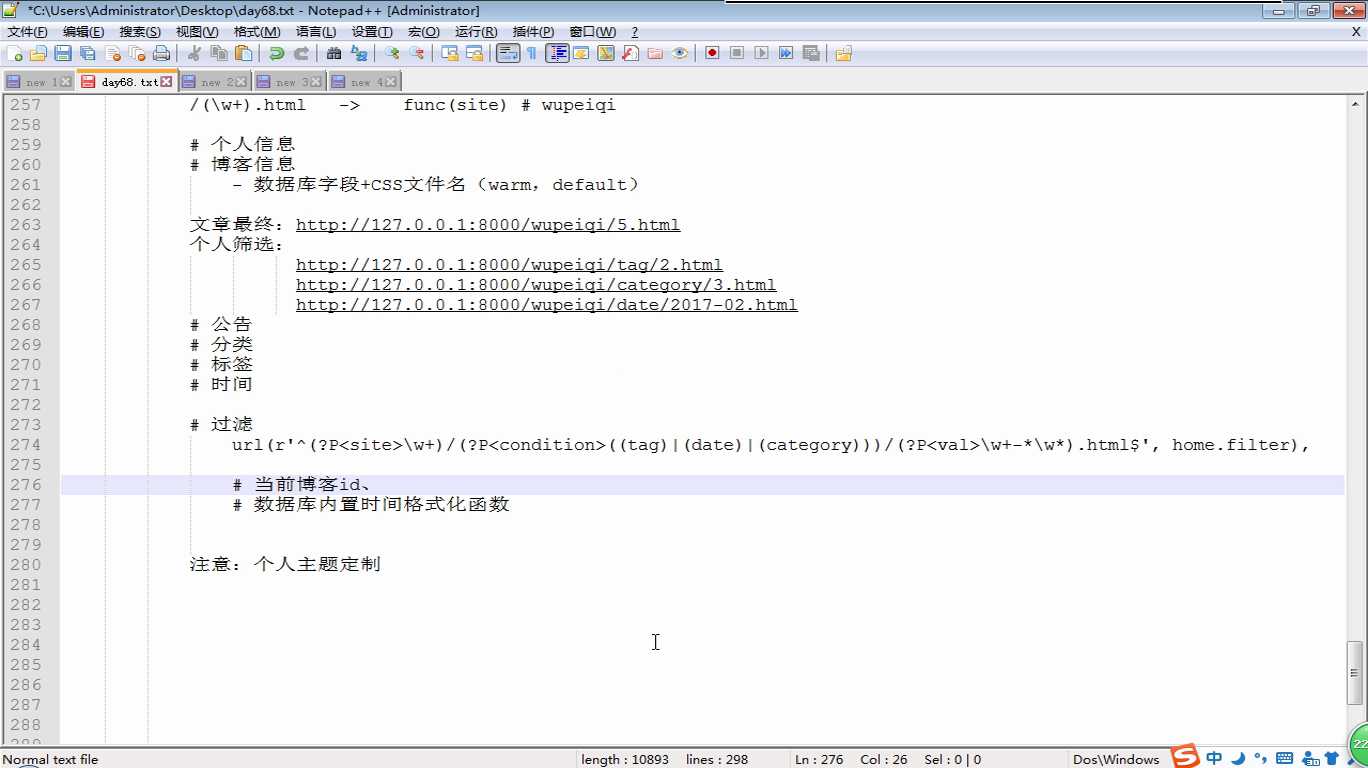Click the Sogou input method S icon

(1185, 757)
